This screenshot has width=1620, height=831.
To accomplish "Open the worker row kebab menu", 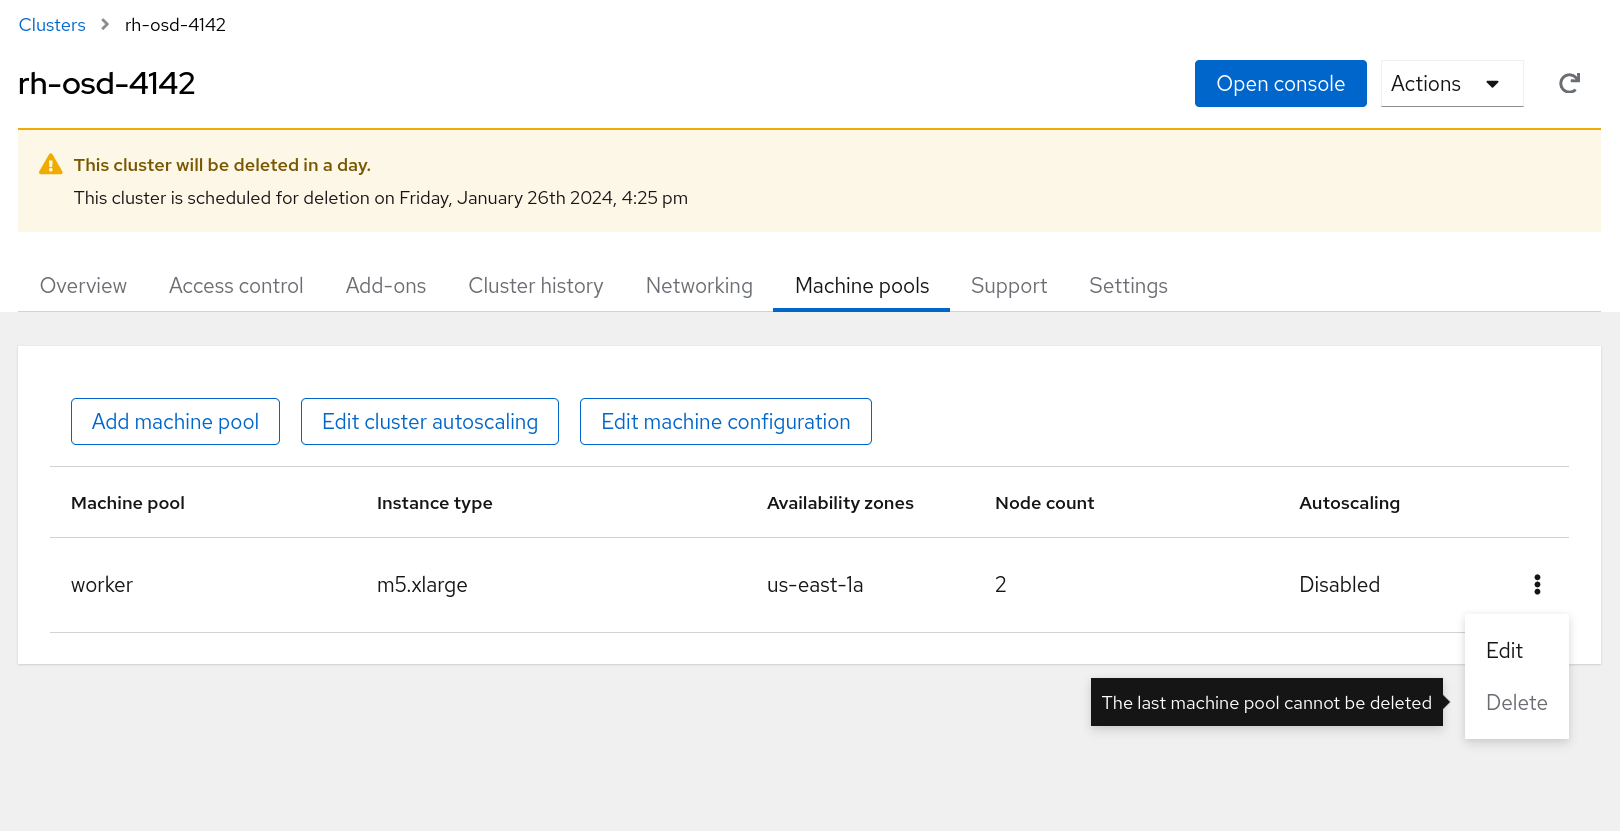I will (x=1537, y=585).
